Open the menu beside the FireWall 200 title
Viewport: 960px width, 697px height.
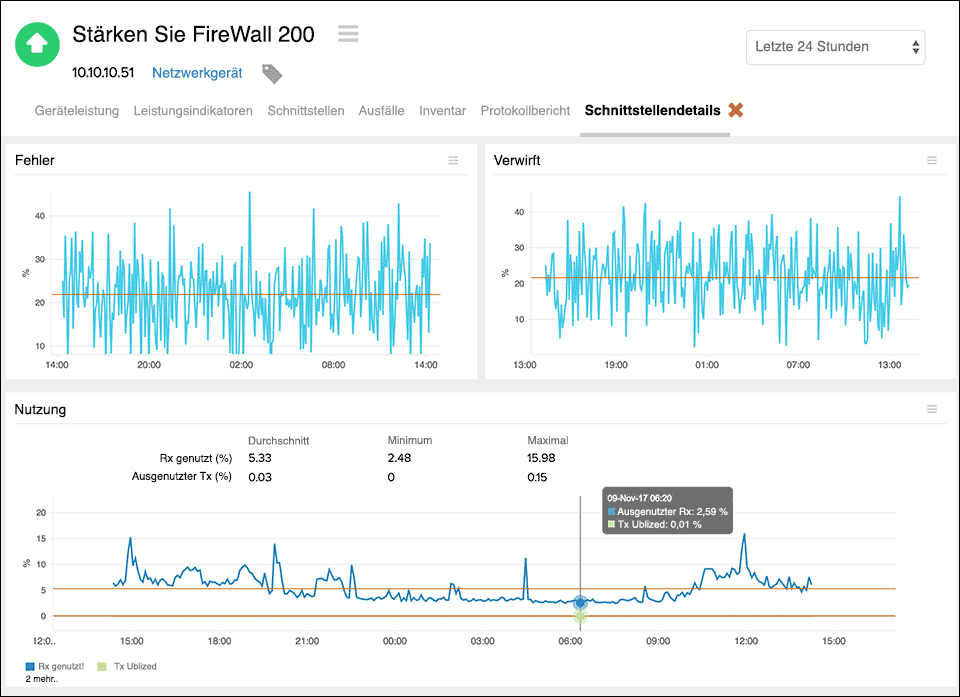348,33
